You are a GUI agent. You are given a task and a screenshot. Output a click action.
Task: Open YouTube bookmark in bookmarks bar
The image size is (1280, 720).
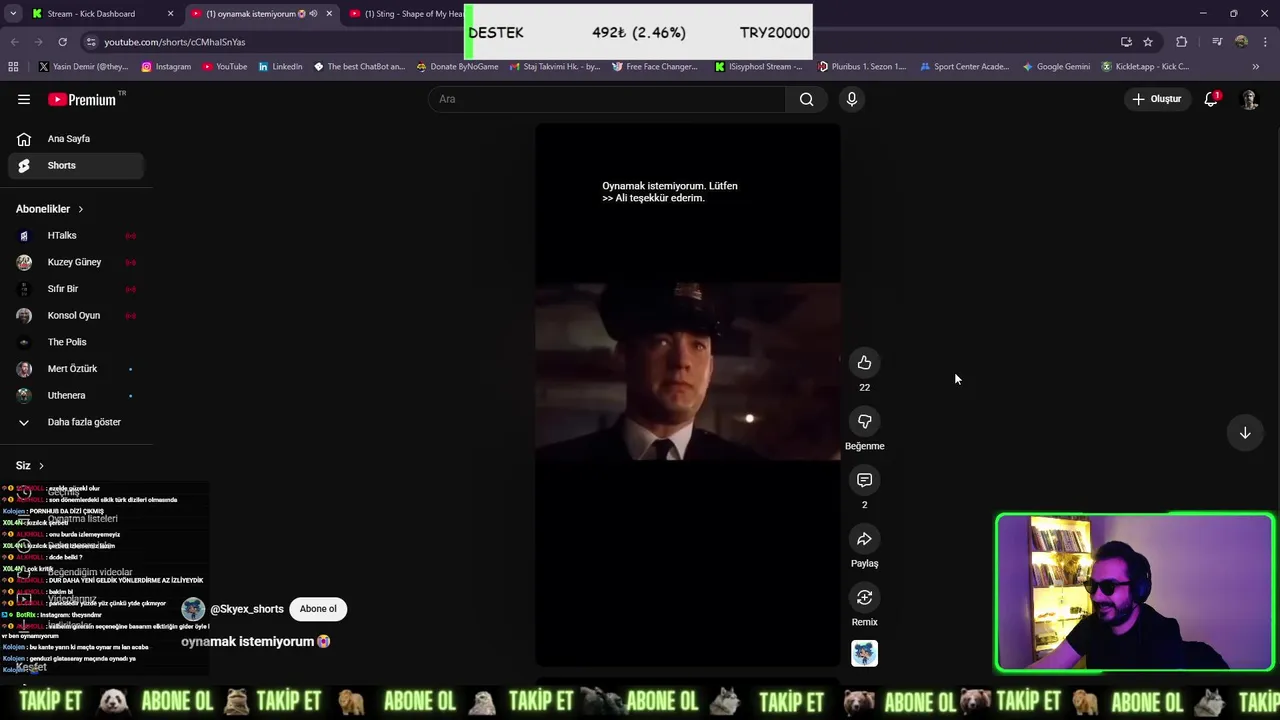click(225, 67)
